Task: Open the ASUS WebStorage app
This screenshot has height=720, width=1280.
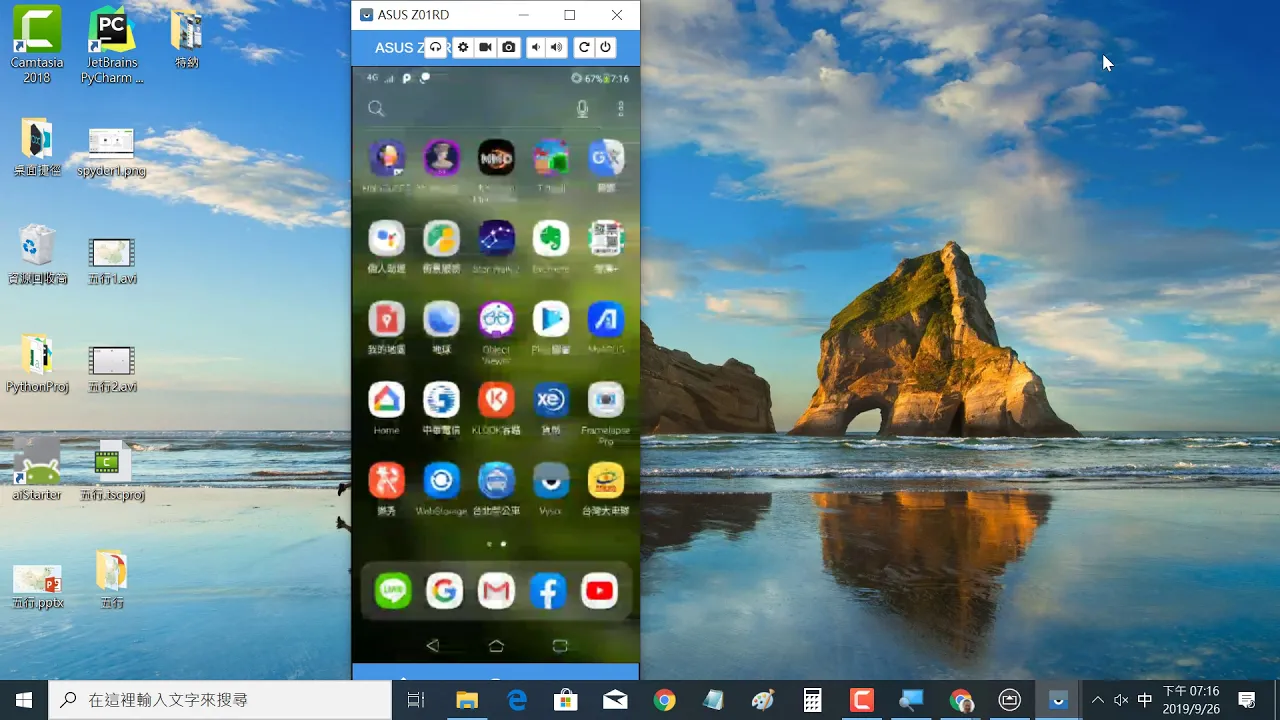Action: (441, 481)
